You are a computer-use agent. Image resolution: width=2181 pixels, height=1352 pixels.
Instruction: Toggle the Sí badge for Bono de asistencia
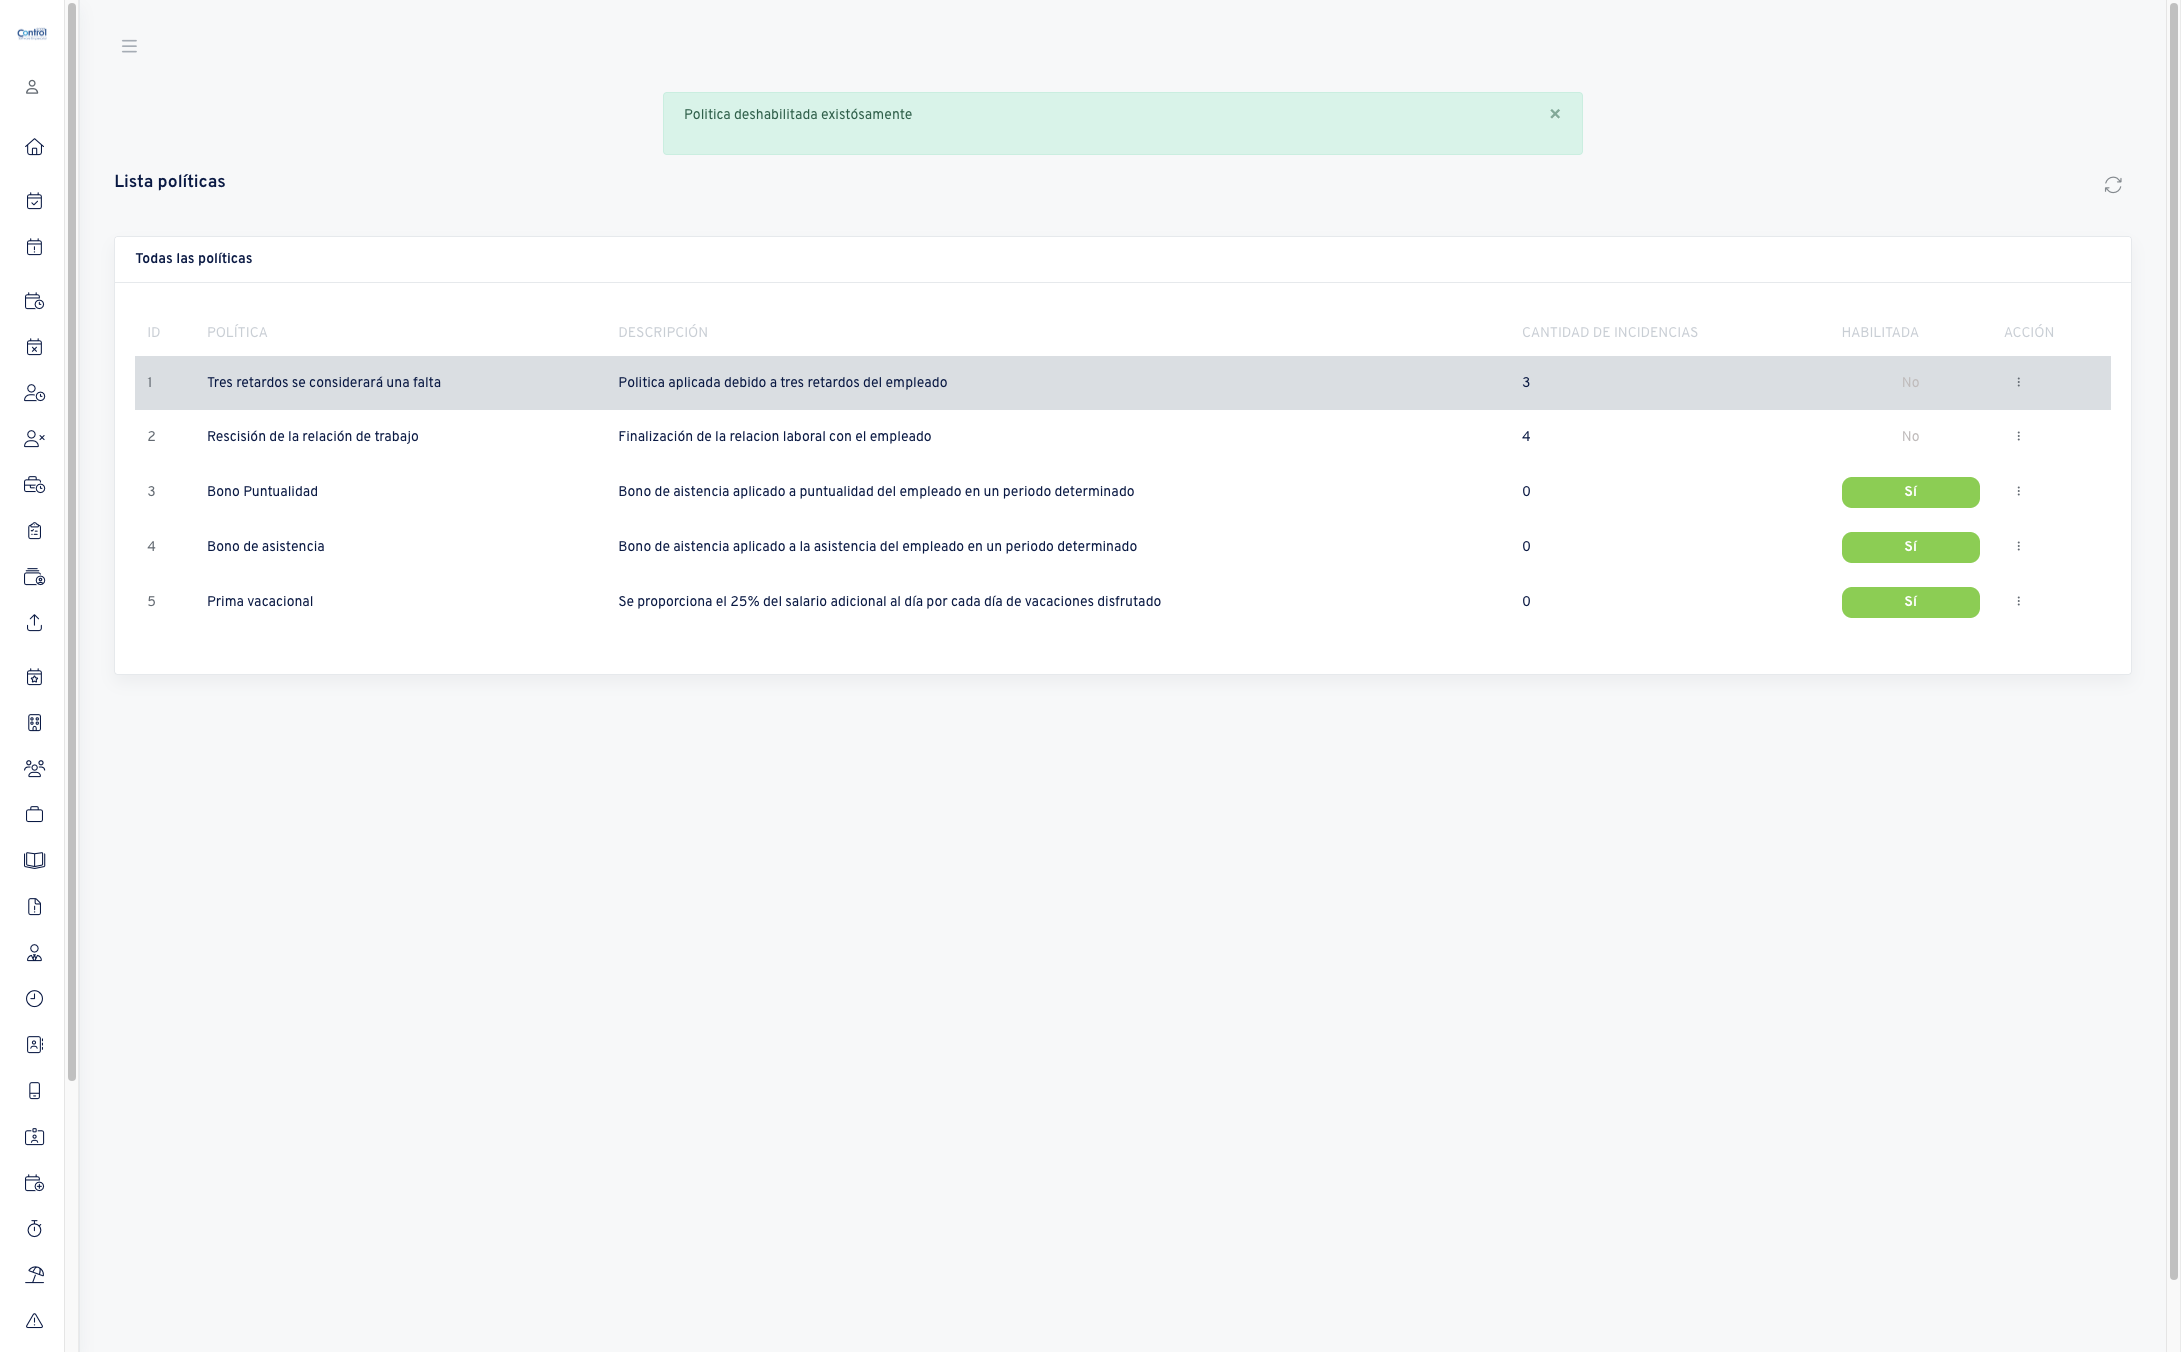pyautogui.click(x=1910, y=547)
